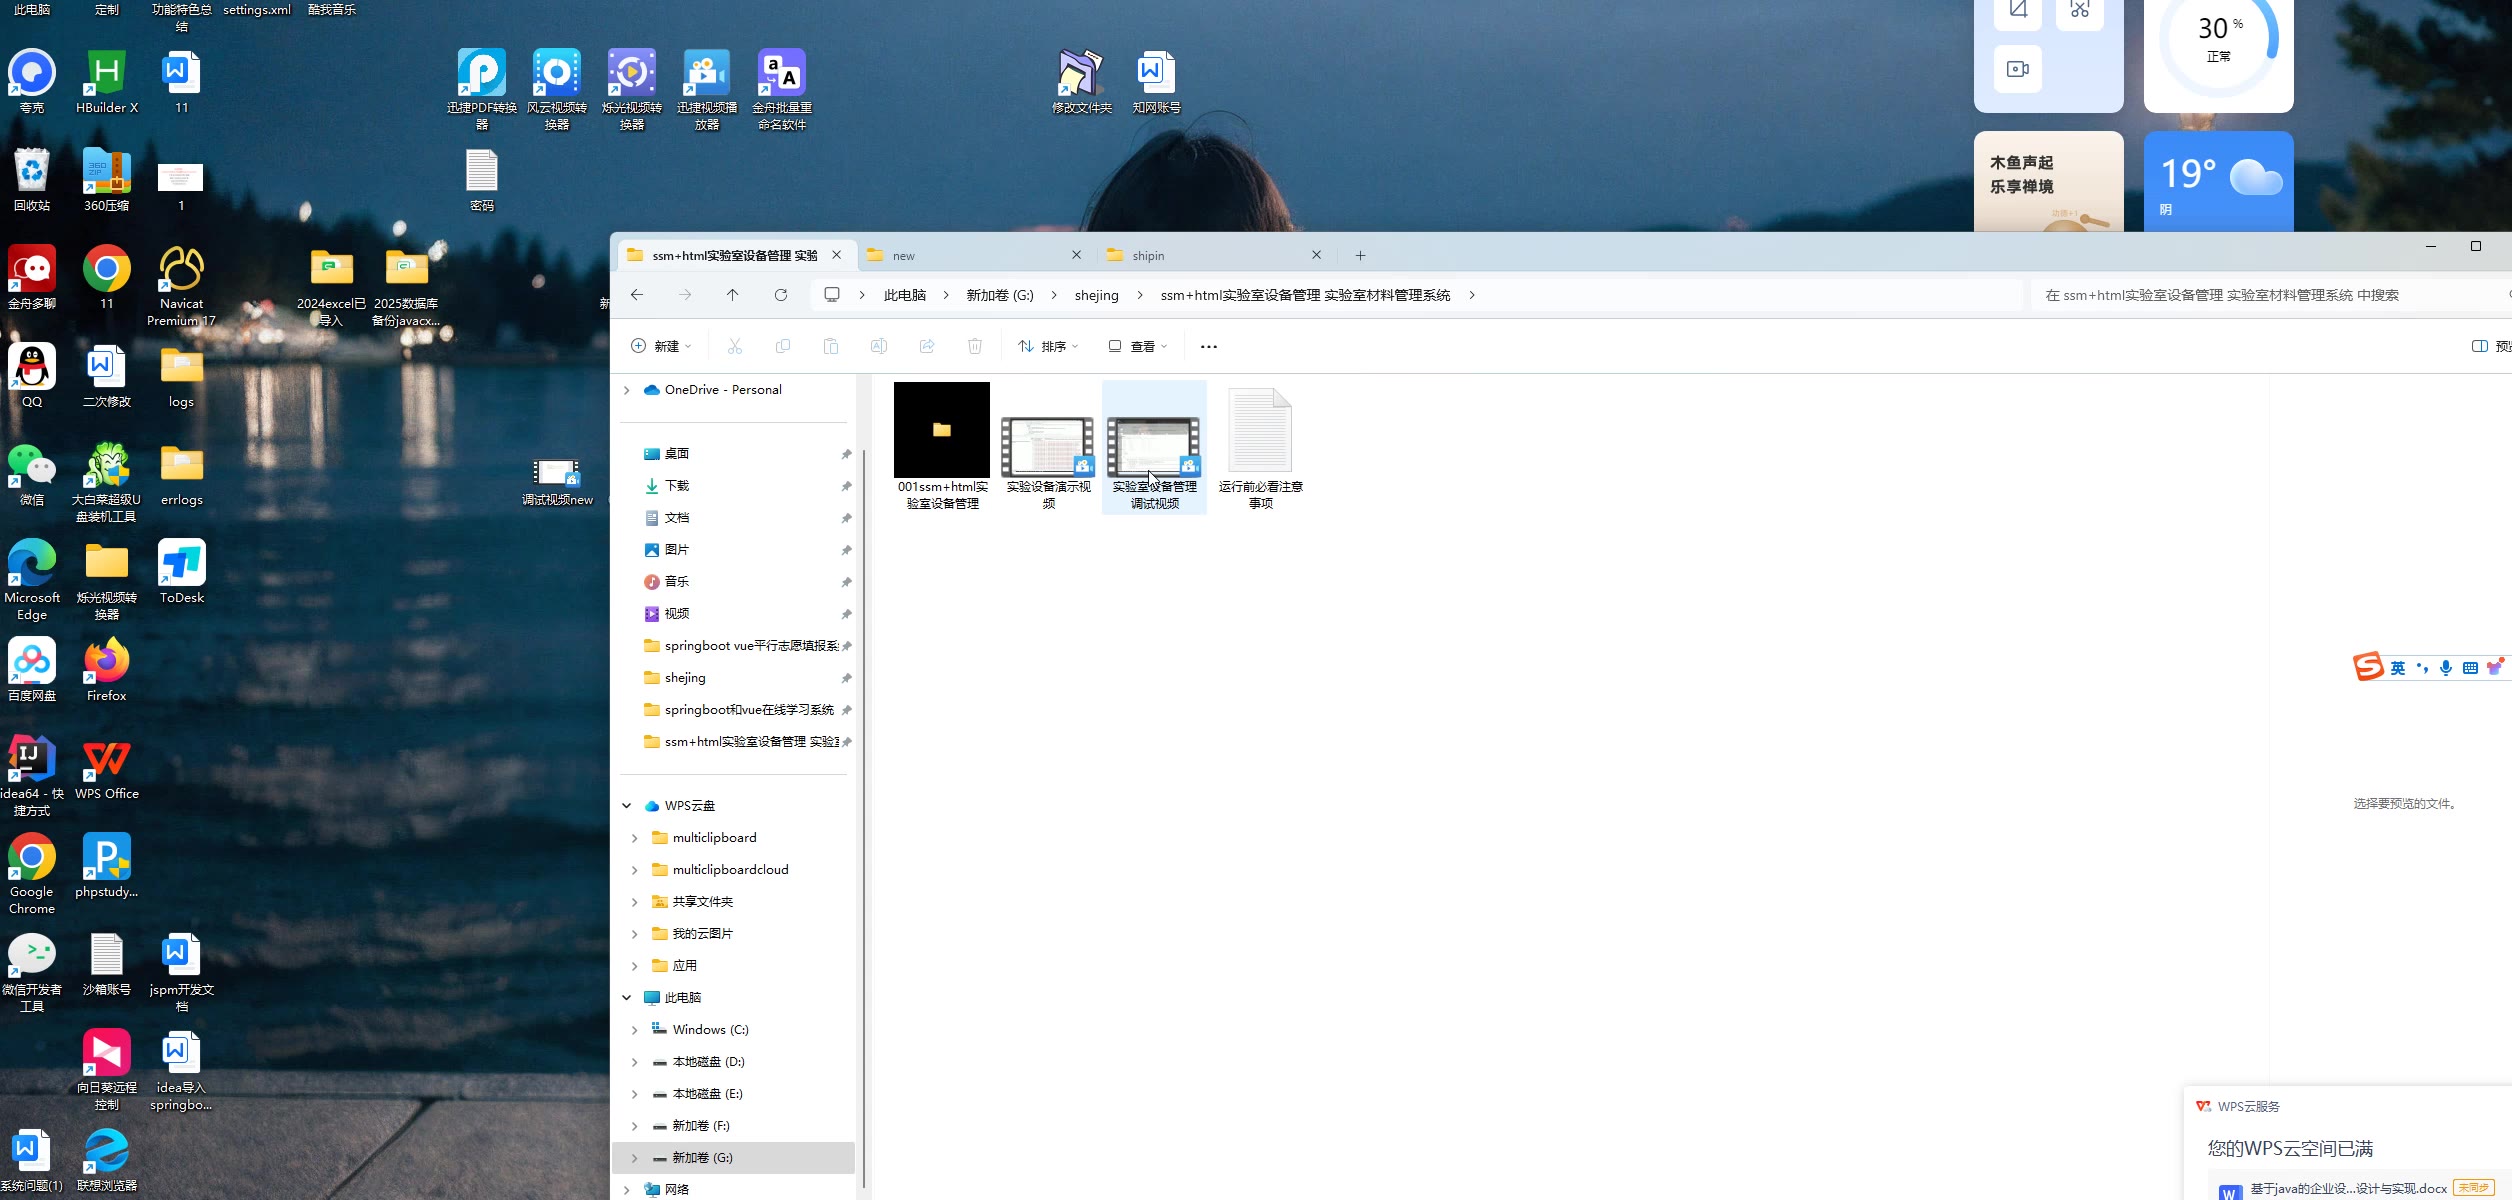
Task: Open the See more ellipsis menu
Action: tap(1208, 347)
